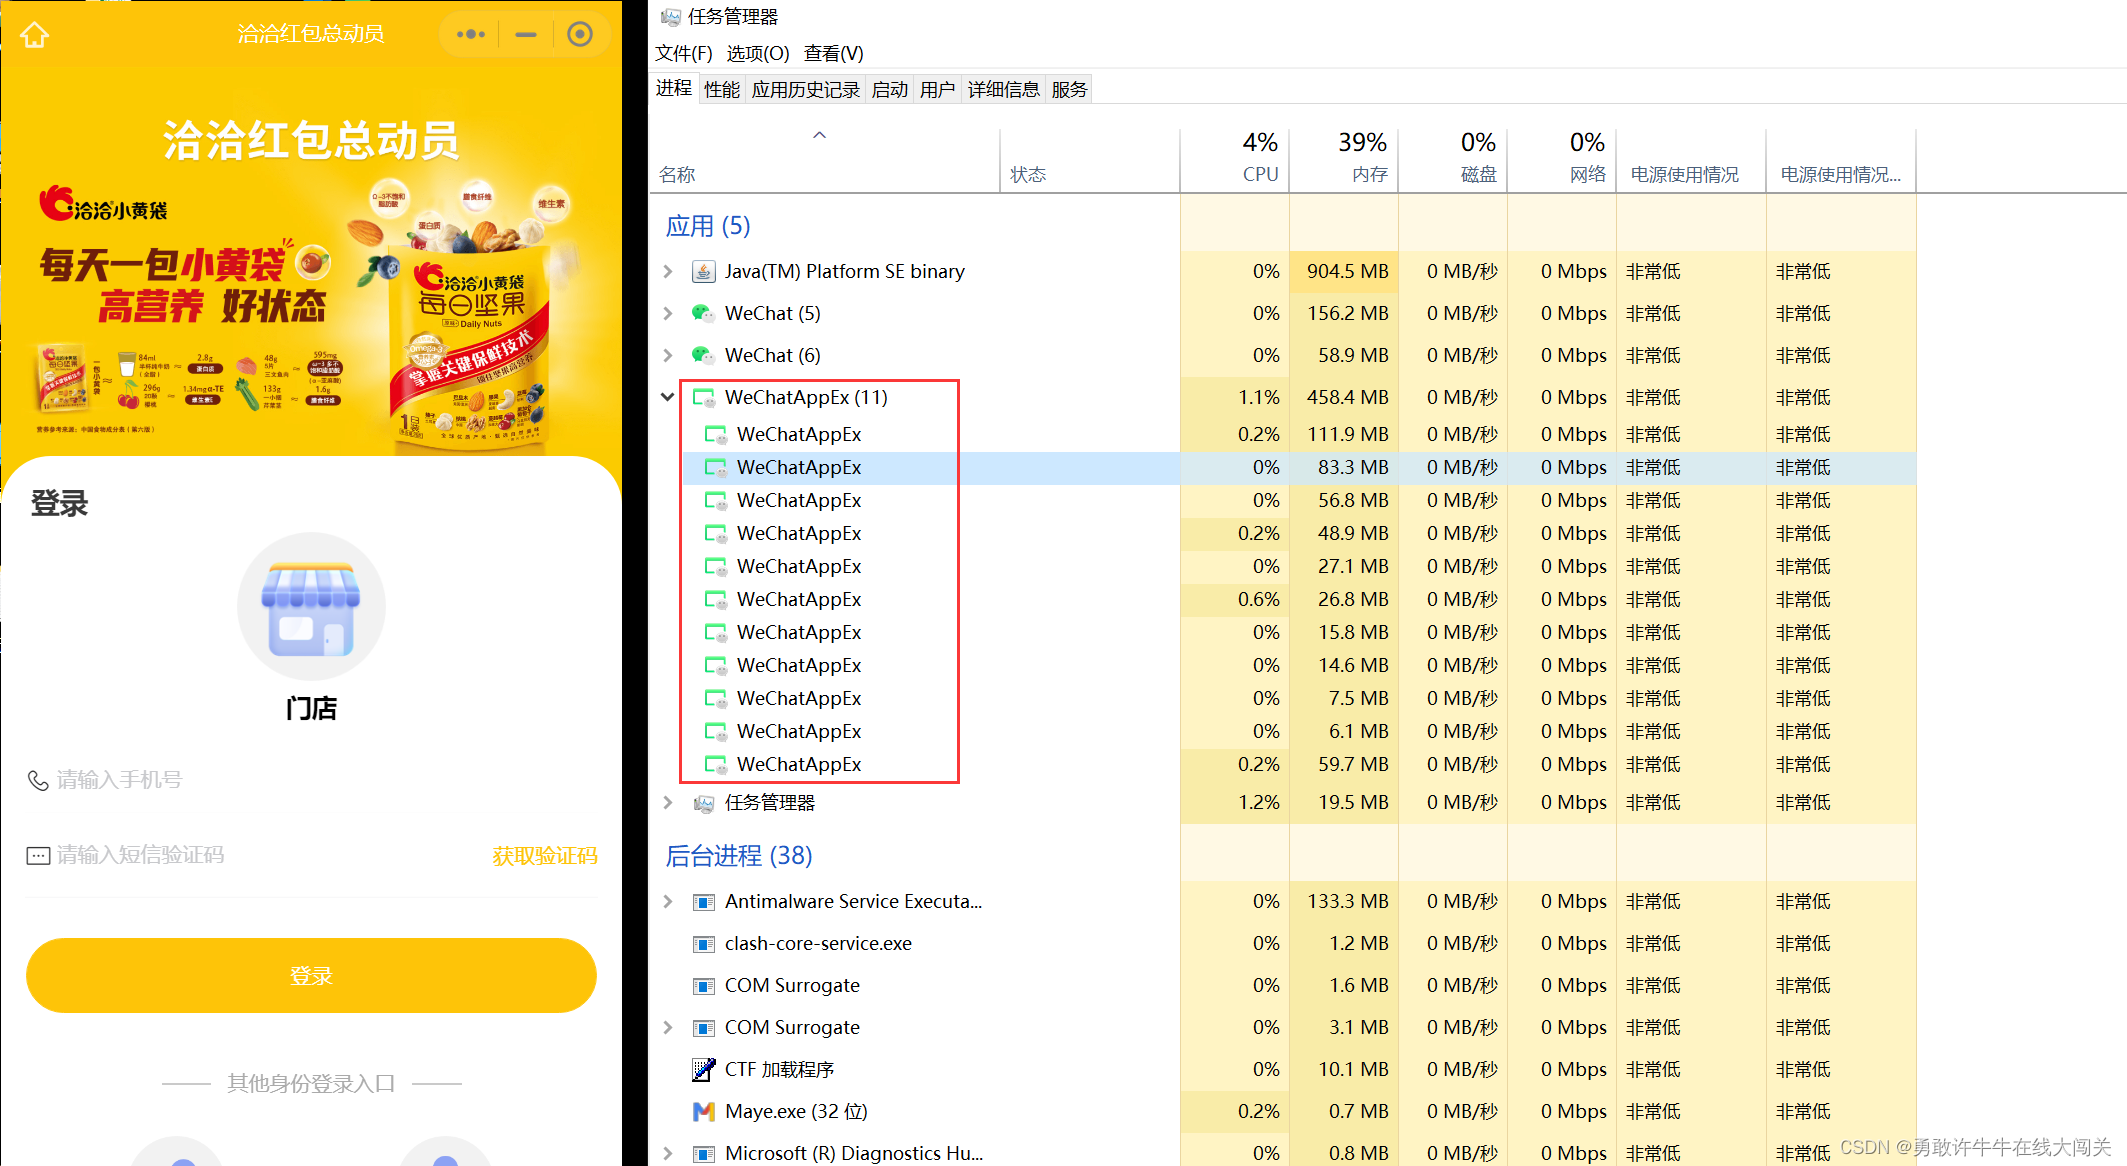This screenshot has width=2127, height=1166.
Task: Click the clash-core-service.exe icon
Action: pos(704,944)
